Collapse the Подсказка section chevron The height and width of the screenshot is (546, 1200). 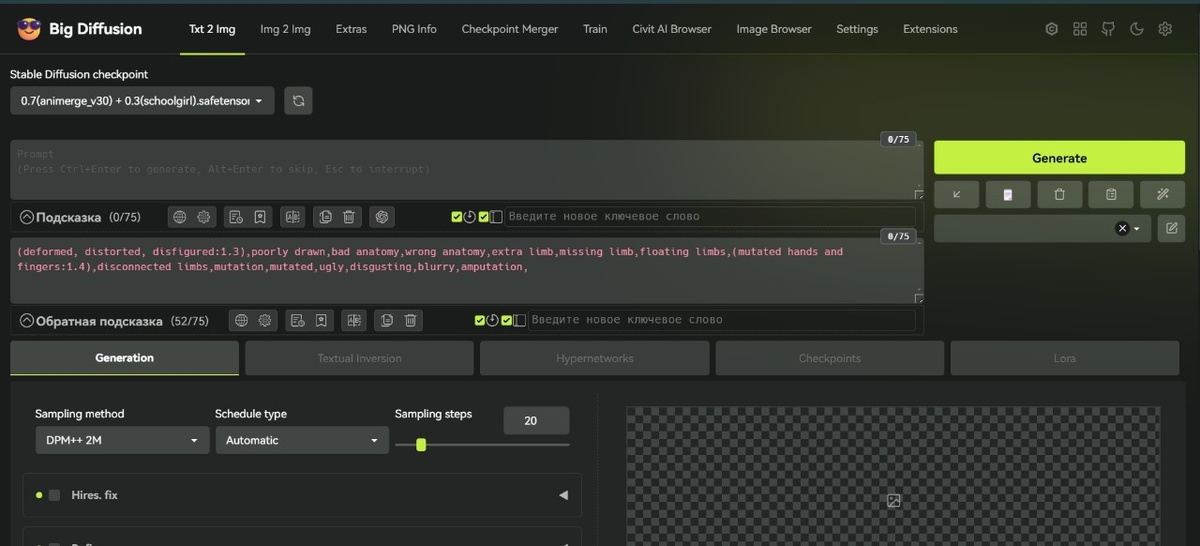[x=27, y=217]
